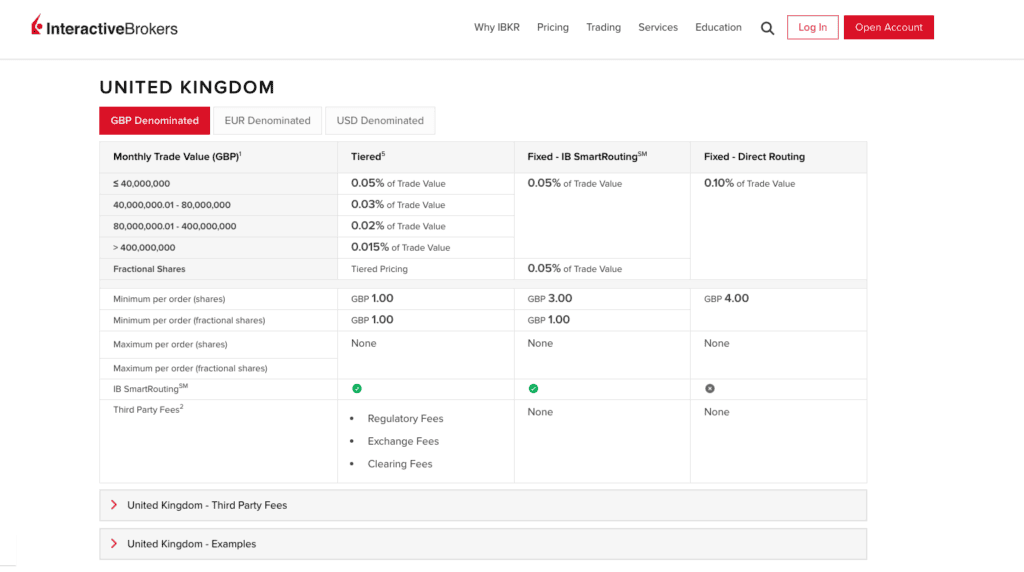1024x572 pixels.
Task: Open the Why IBKR menu
Action: tap(497, 27)
